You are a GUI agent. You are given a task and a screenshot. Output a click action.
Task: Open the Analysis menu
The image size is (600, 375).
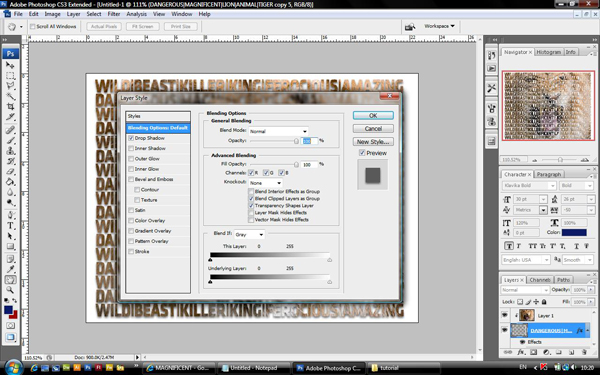(x=136, y=14)
